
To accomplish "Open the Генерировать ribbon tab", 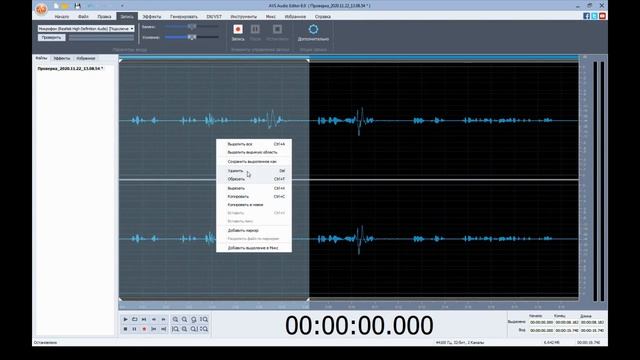I will click(184, 17).
